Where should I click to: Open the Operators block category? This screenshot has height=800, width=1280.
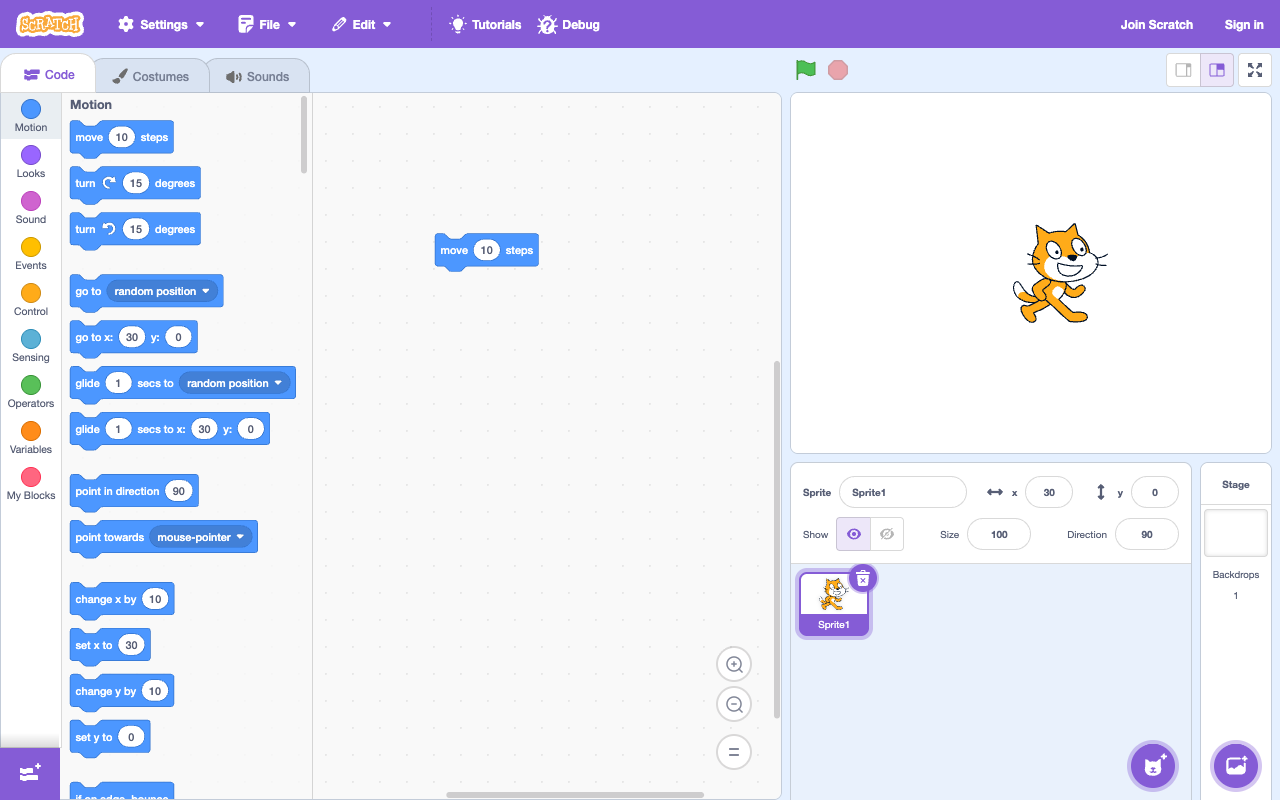pyautogui.click(x=31, y=392)
